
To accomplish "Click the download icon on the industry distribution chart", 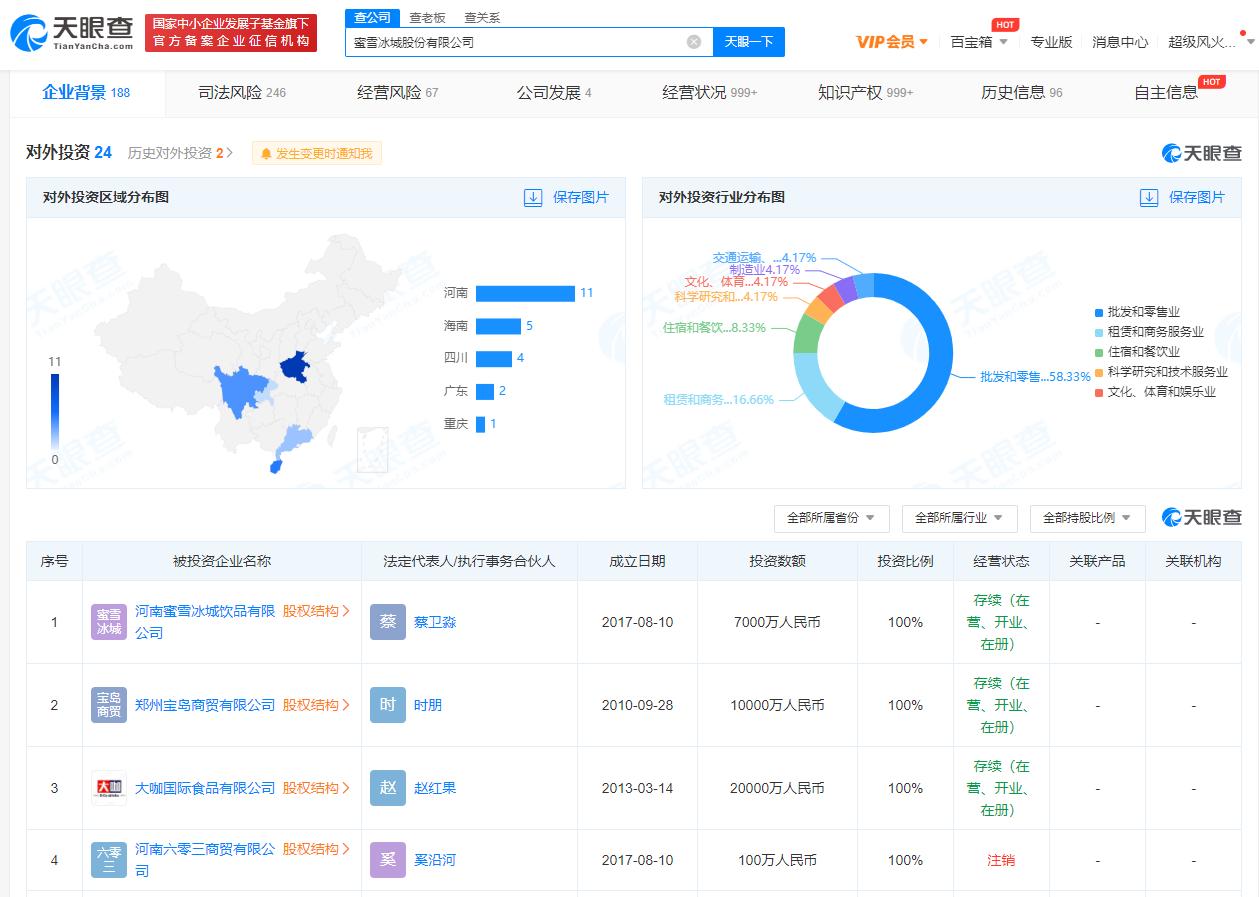I will click(1148, 197).
